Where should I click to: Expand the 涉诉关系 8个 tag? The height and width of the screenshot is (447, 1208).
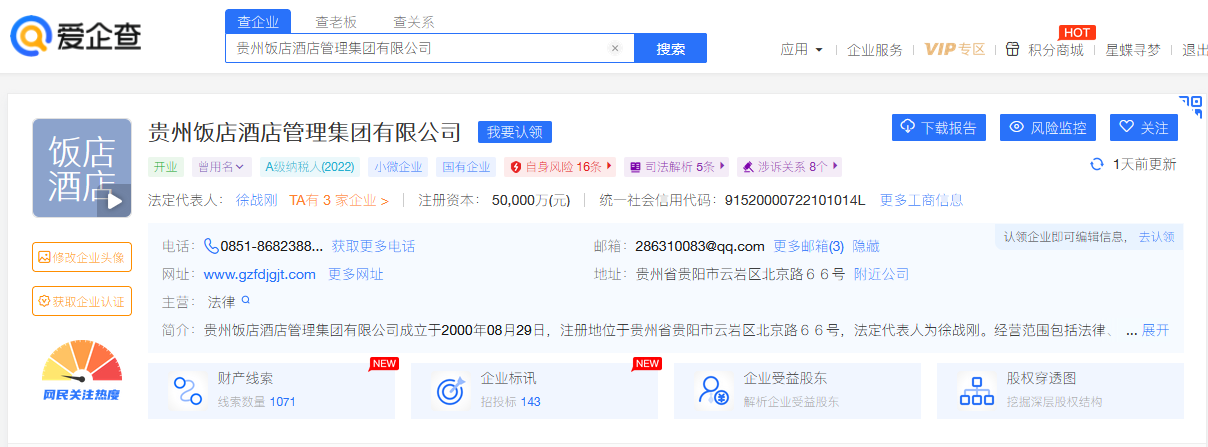(790, 167)
